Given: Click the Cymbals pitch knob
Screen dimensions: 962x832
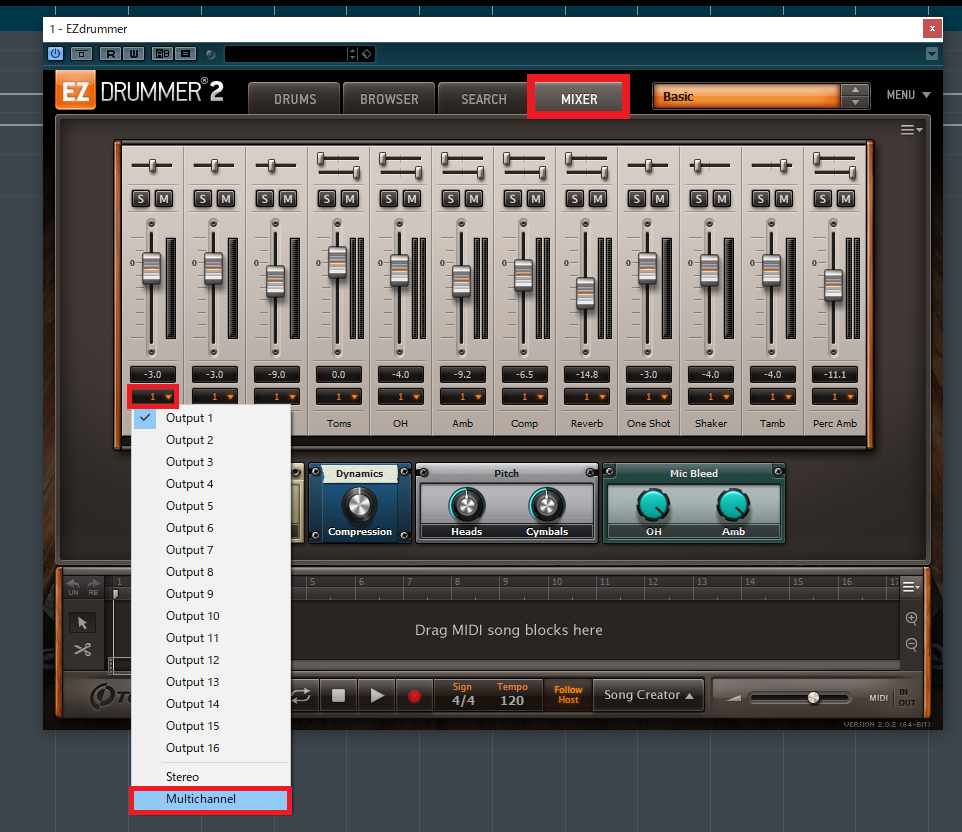Looking at the screenshot, I should tap(547, 505).
